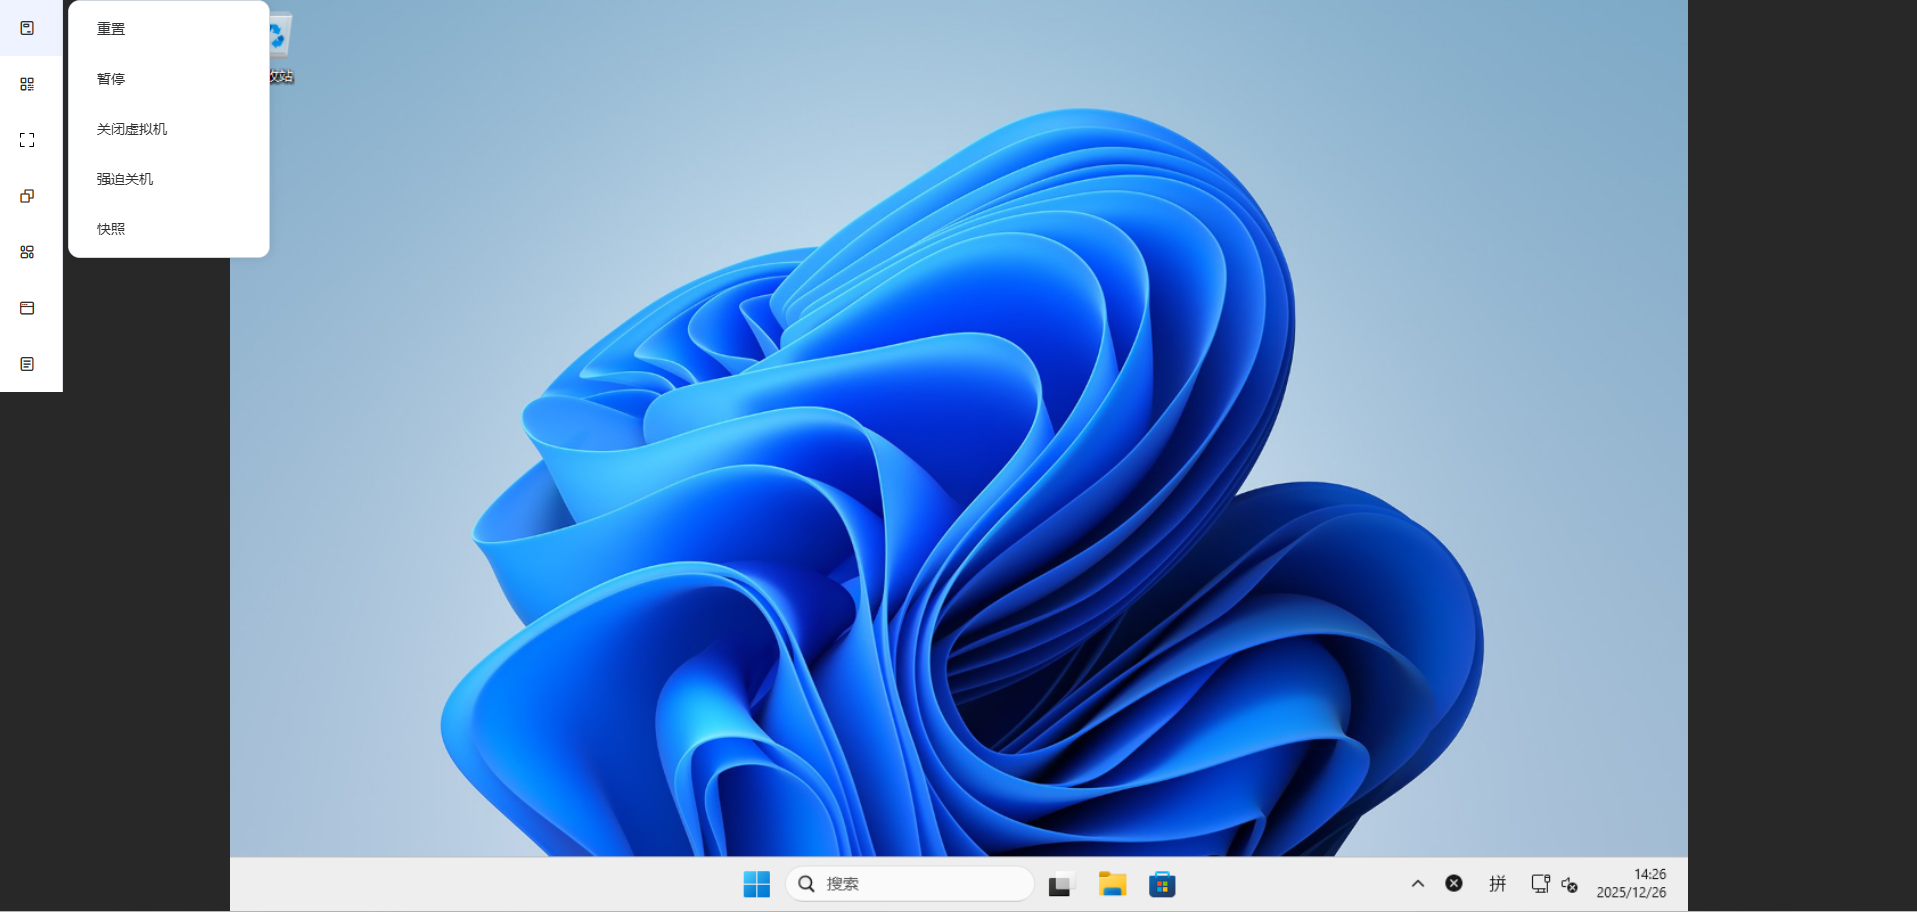
Task: Open the clock showing 14:26
Action: click(1631, 883)
